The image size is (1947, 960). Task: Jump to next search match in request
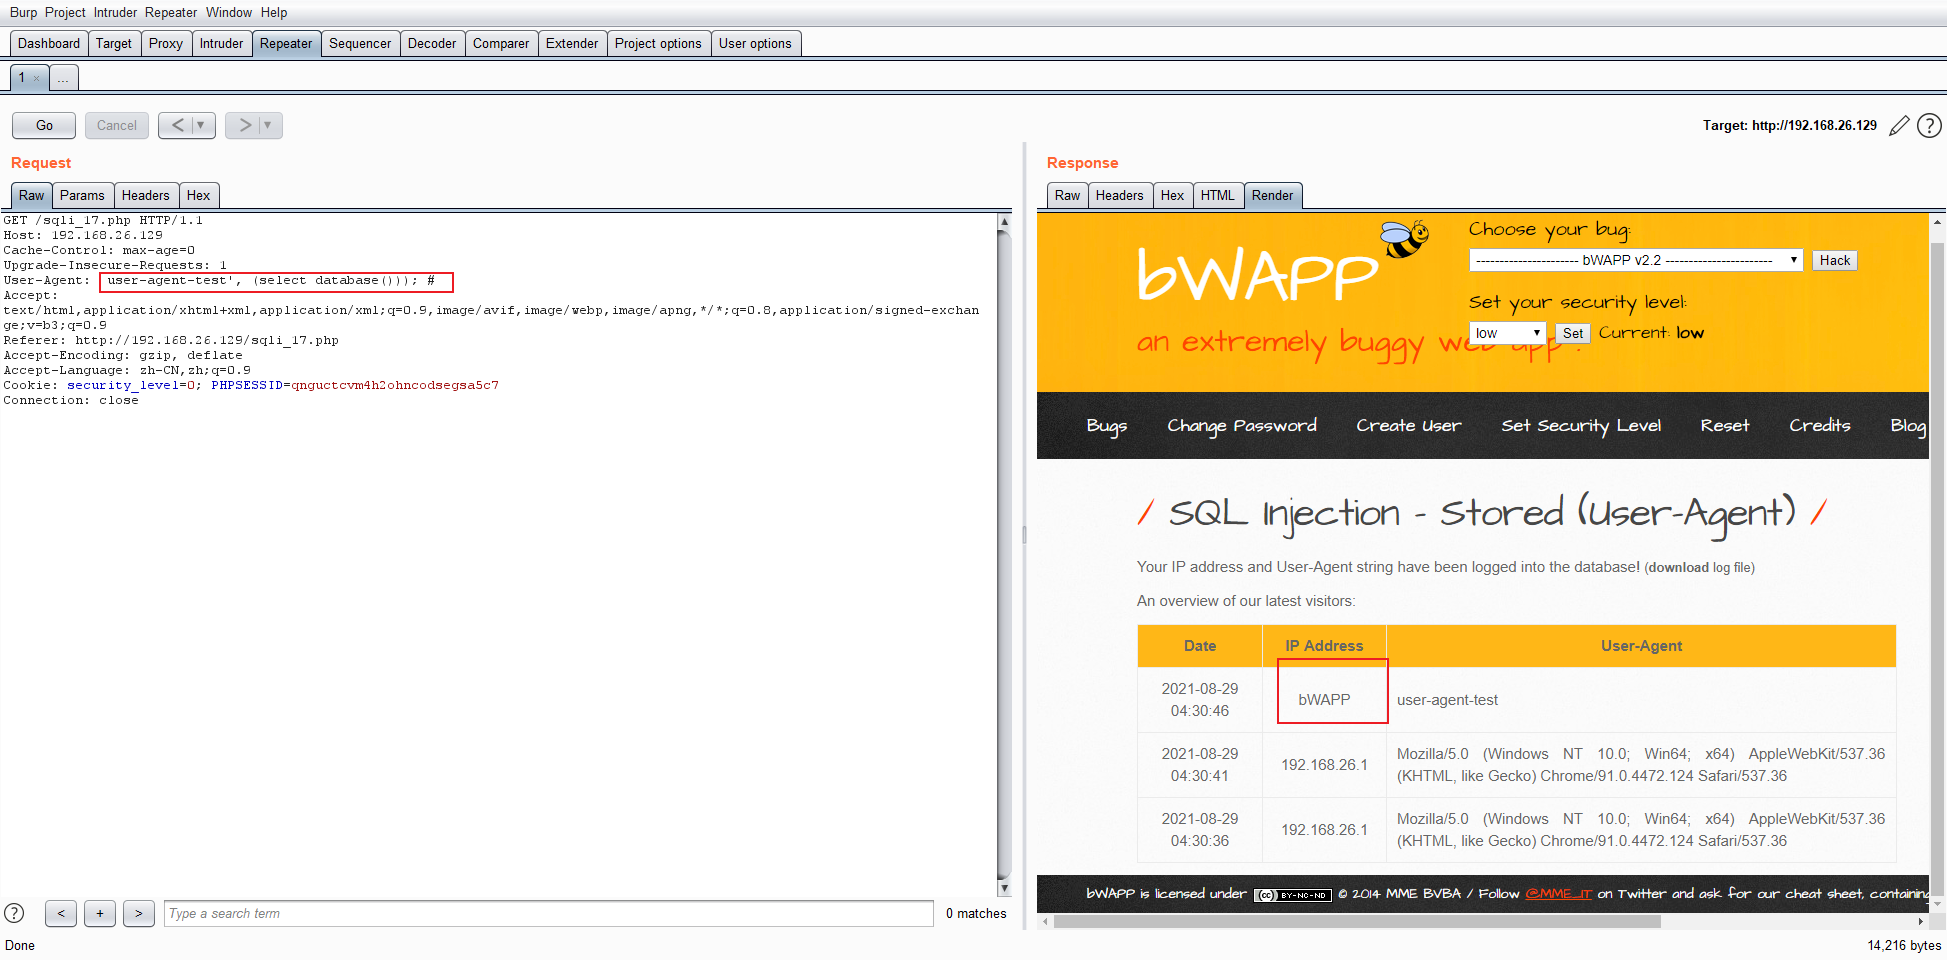pos(139,913)
